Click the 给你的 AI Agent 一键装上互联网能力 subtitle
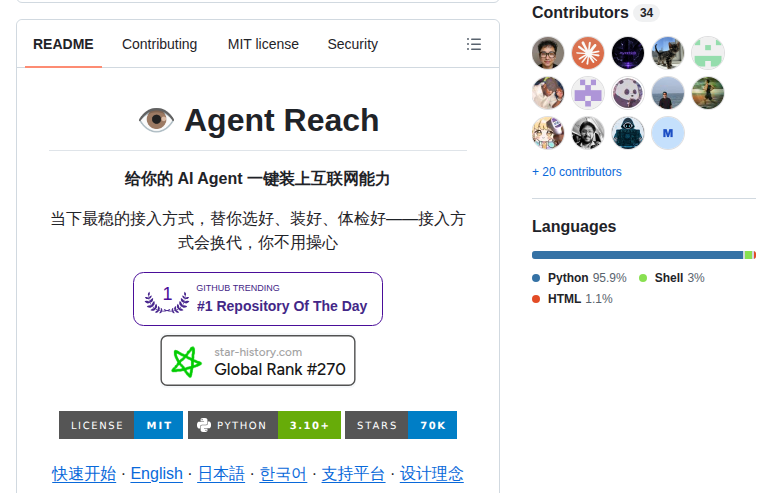Viewport: 780px width, 493px height. (x=257, y=179)
